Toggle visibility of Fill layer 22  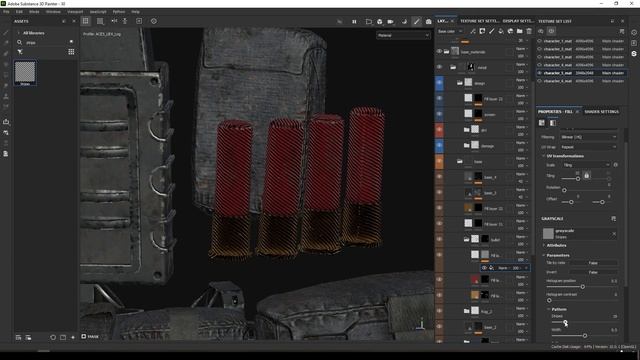pyautogui.click(x=439, y=98)
